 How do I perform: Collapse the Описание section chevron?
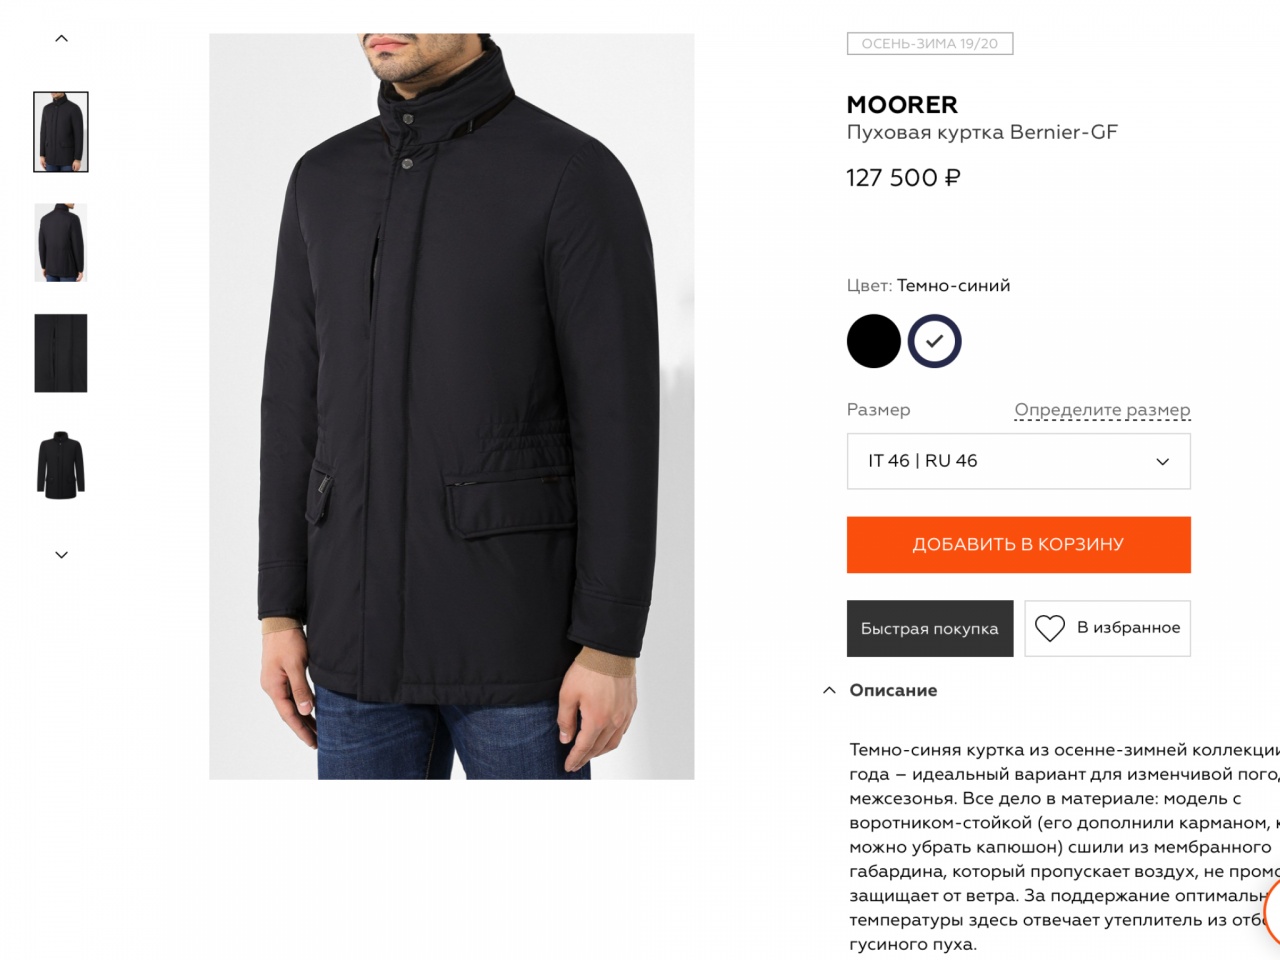pos(829,690)
